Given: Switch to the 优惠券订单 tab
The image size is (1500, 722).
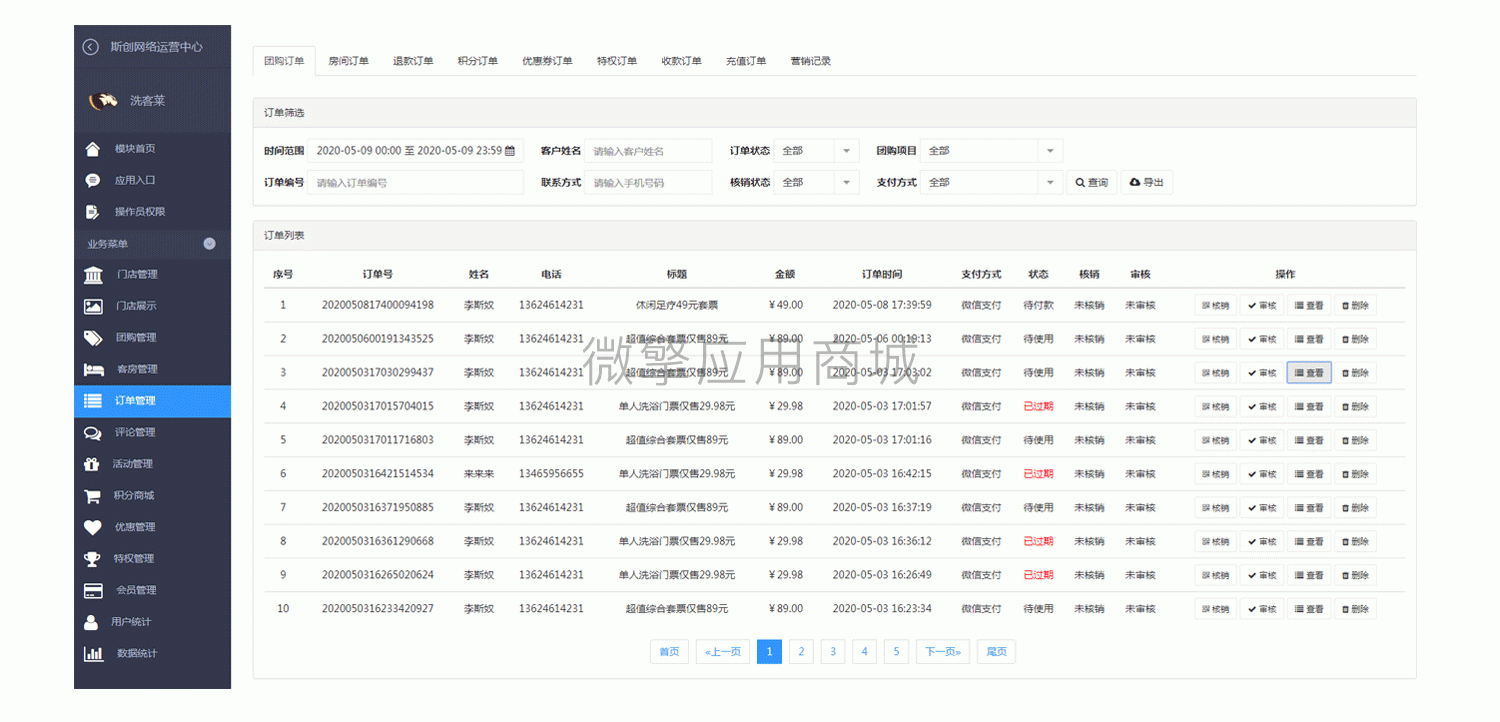Looking at the screenshot, I should (547, 61).
